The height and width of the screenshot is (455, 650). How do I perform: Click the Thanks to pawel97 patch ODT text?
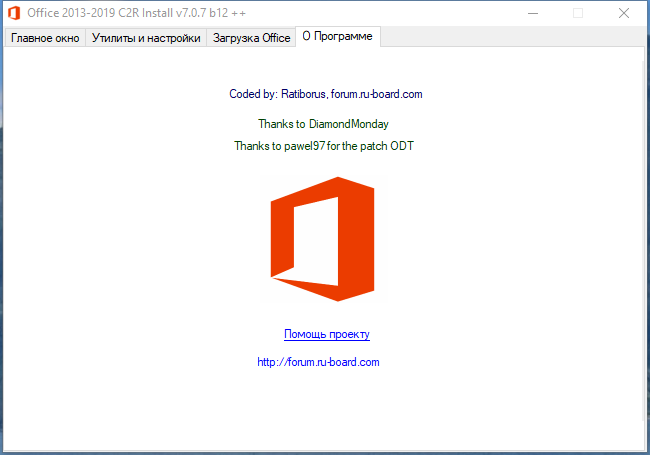click(x=324, y=146)
